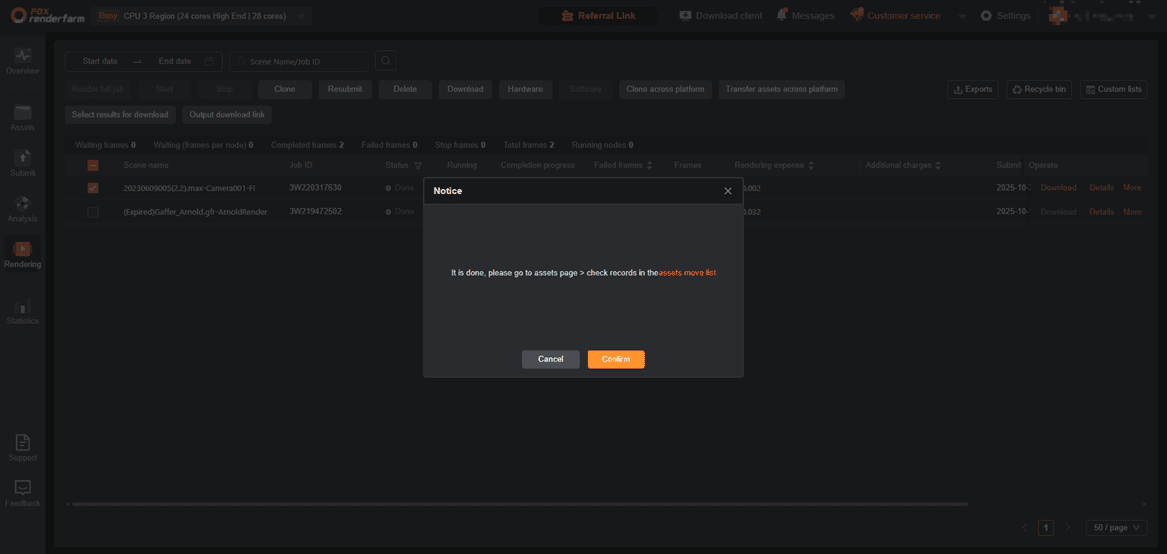Open the 50 / page dropdown
Viewport: 1167px width, 554px height.
coord(1116,528)
